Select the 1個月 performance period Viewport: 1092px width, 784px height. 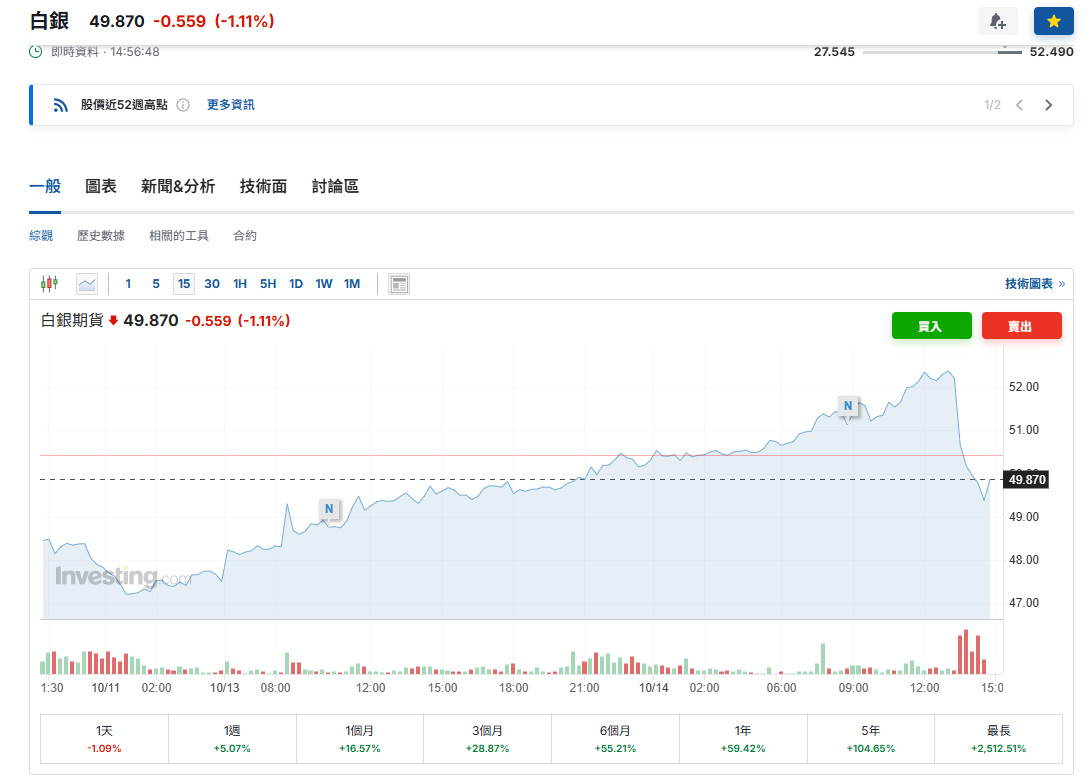tap(360, 739)
